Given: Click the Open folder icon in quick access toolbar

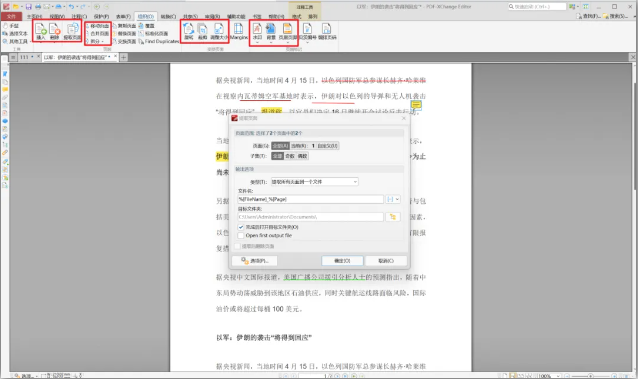Looking at the screenshot, I should pos(15,7).
